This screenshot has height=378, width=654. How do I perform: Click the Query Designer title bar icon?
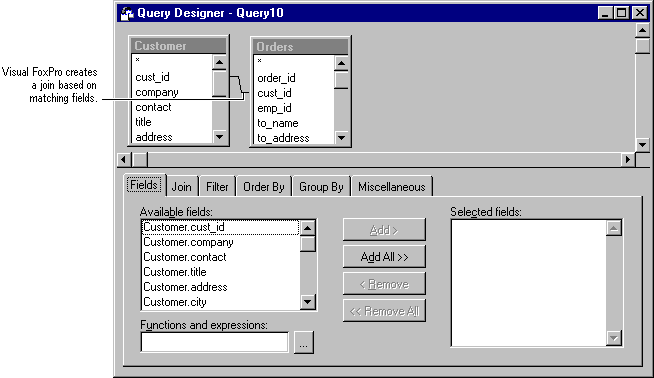127,13
